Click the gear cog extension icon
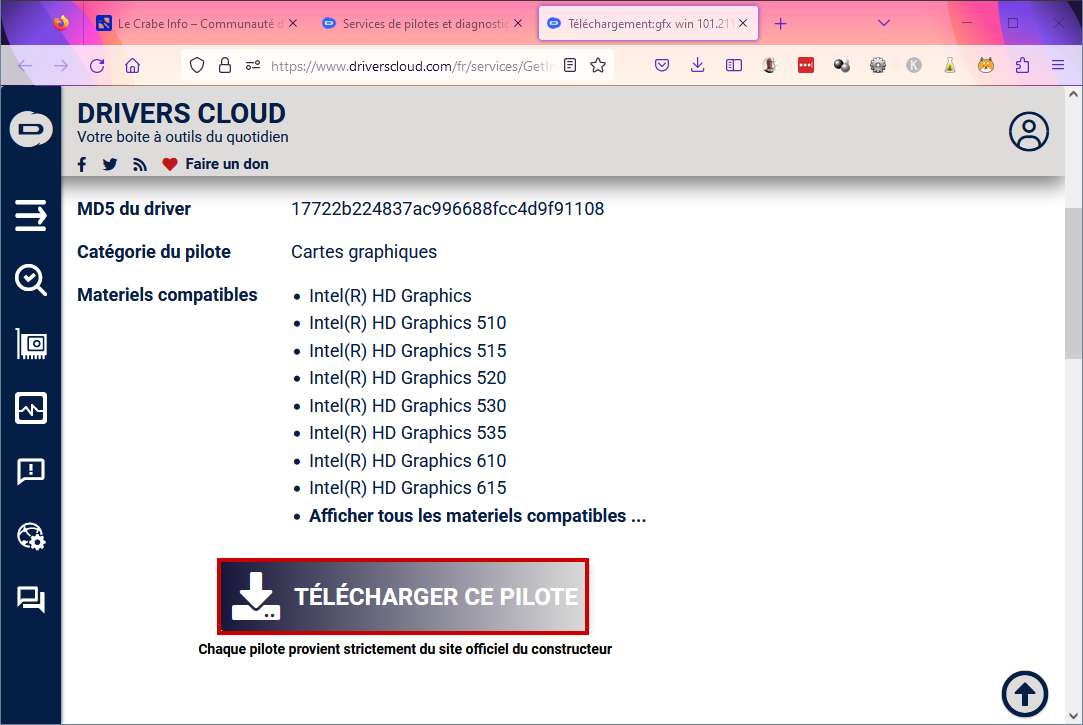This screenshot has width=1083, height=725. (878, 66)
